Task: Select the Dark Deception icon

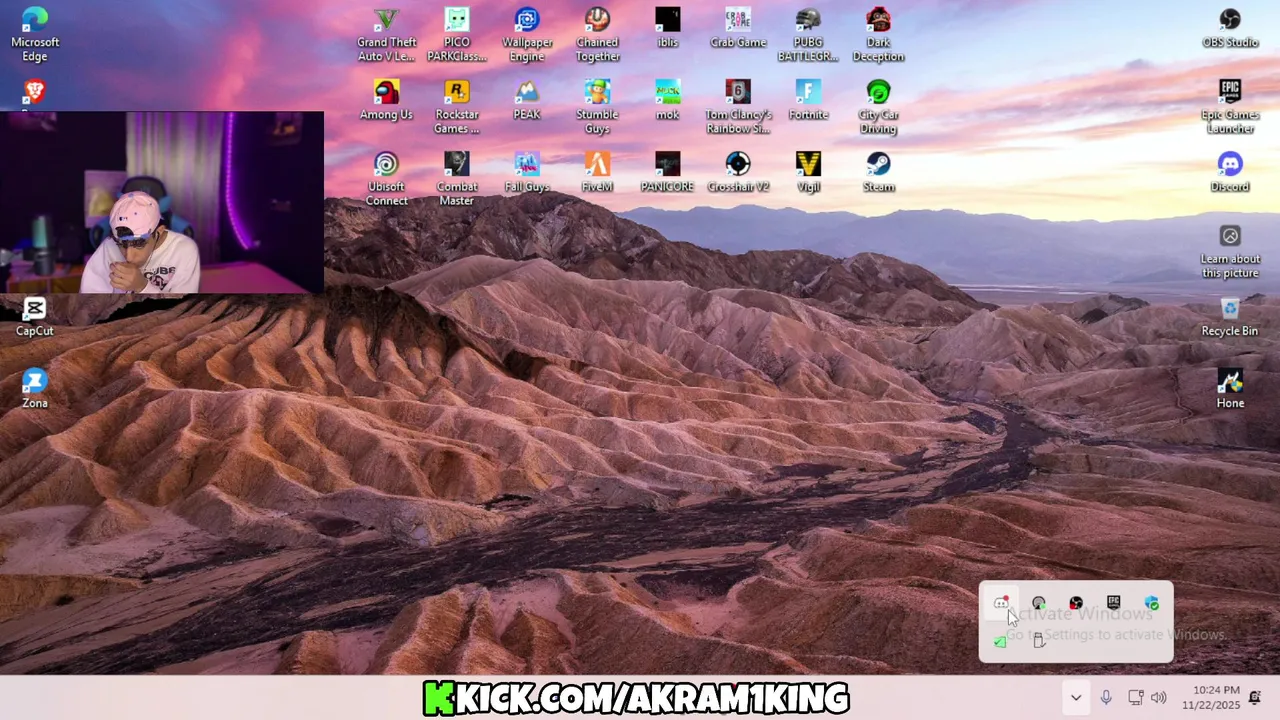Action: (x=878, y=34)
